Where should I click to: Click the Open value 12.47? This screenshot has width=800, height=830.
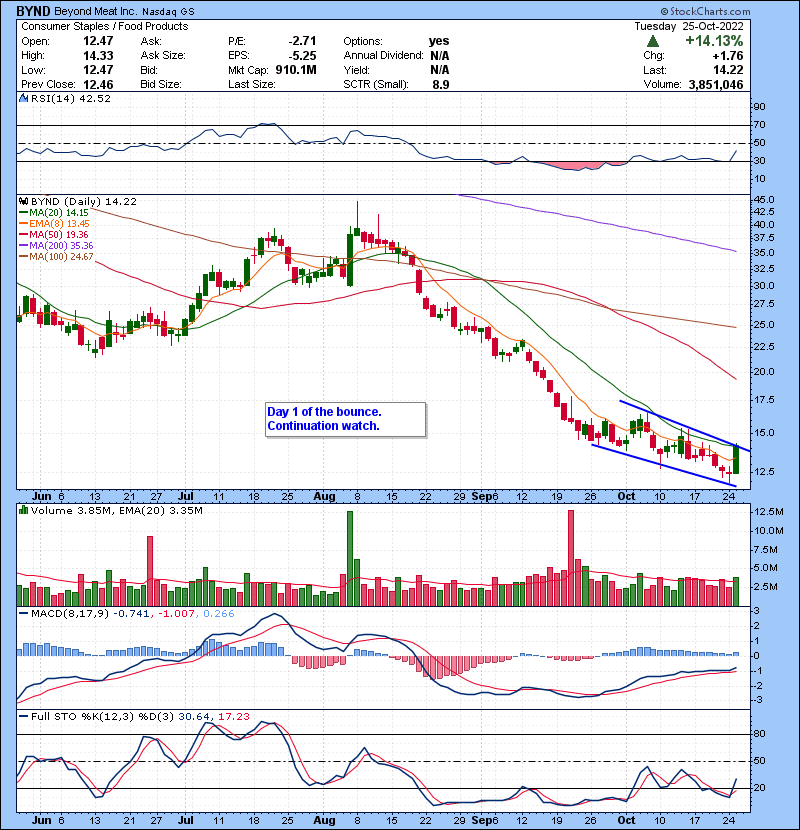coord(98,41)
